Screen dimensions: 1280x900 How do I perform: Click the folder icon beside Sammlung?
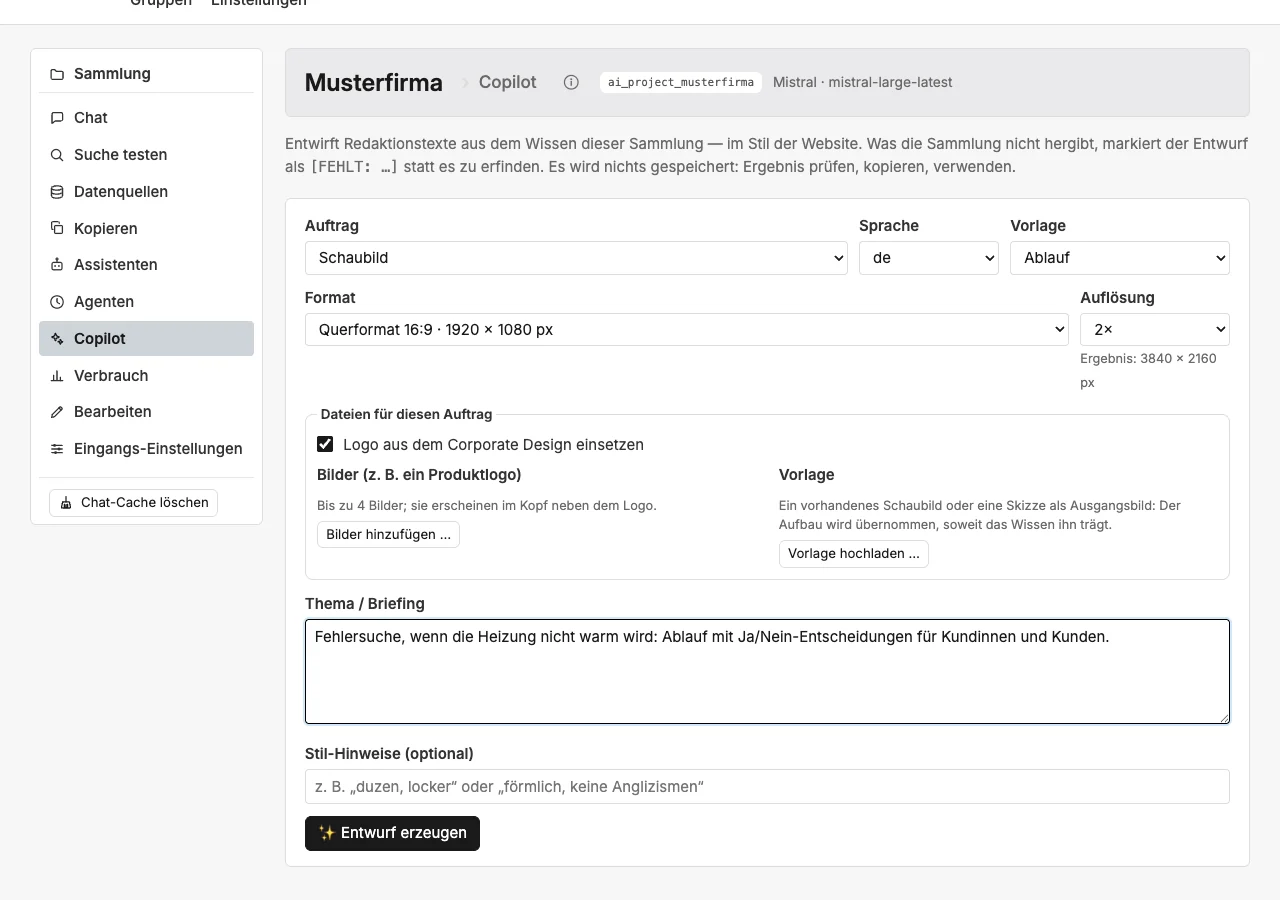click(57, 74)
